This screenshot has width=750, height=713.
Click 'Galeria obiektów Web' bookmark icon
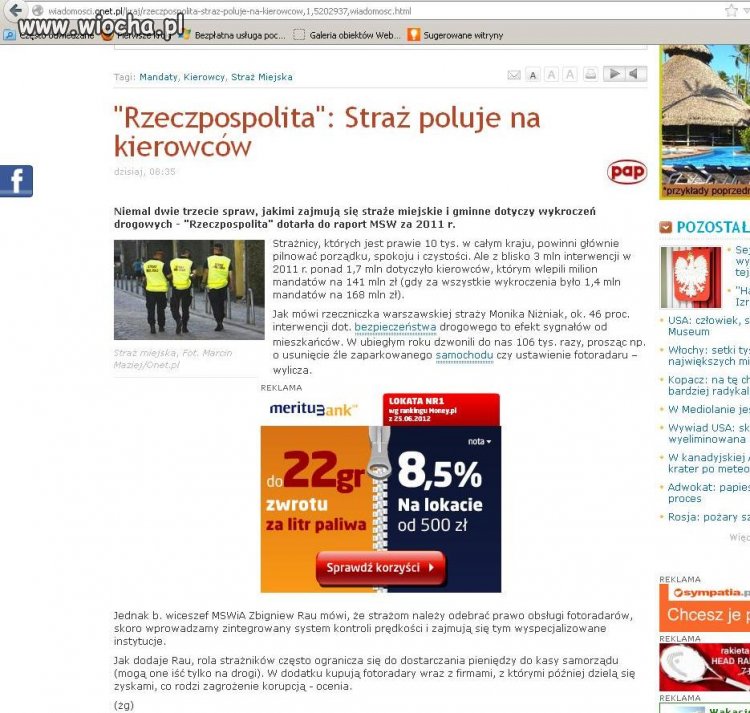pos(299,34)
